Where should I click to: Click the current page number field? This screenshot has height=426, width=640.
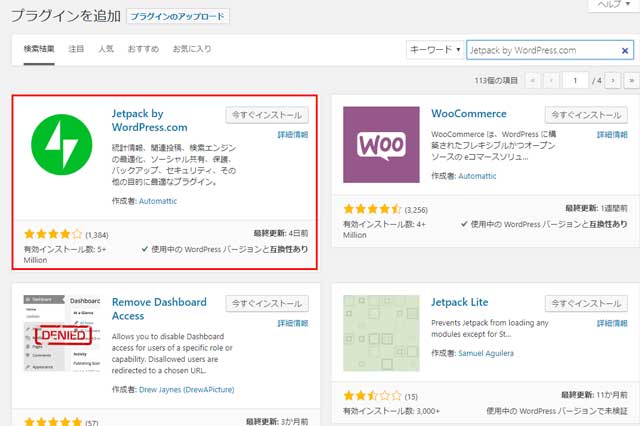[x=575, y=80]
